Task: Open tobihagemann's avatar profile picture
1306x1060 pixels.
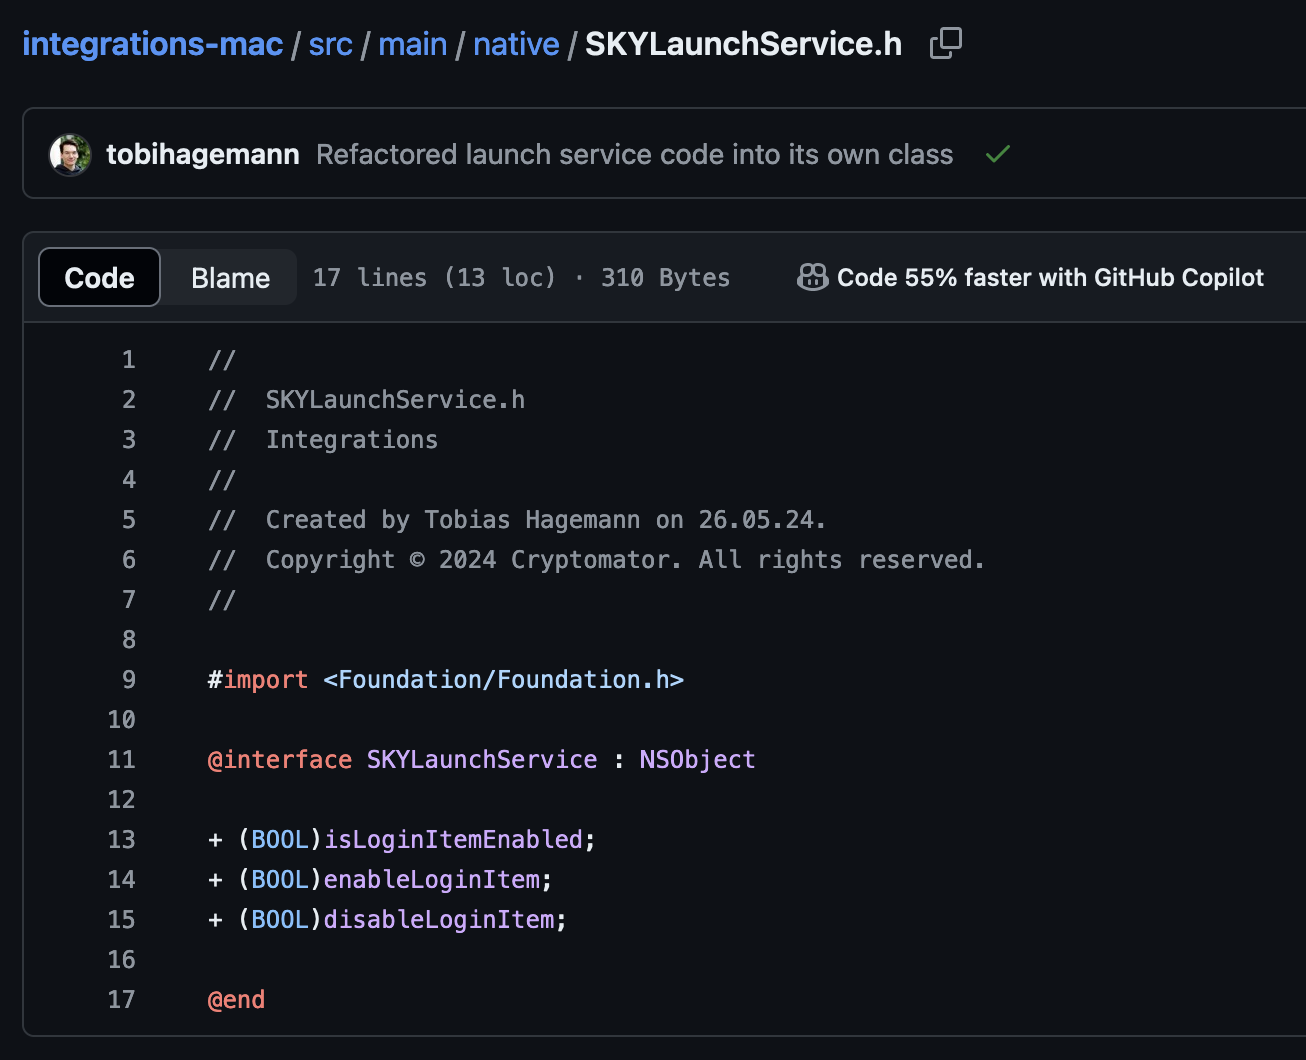Action: tap(70, 155)
